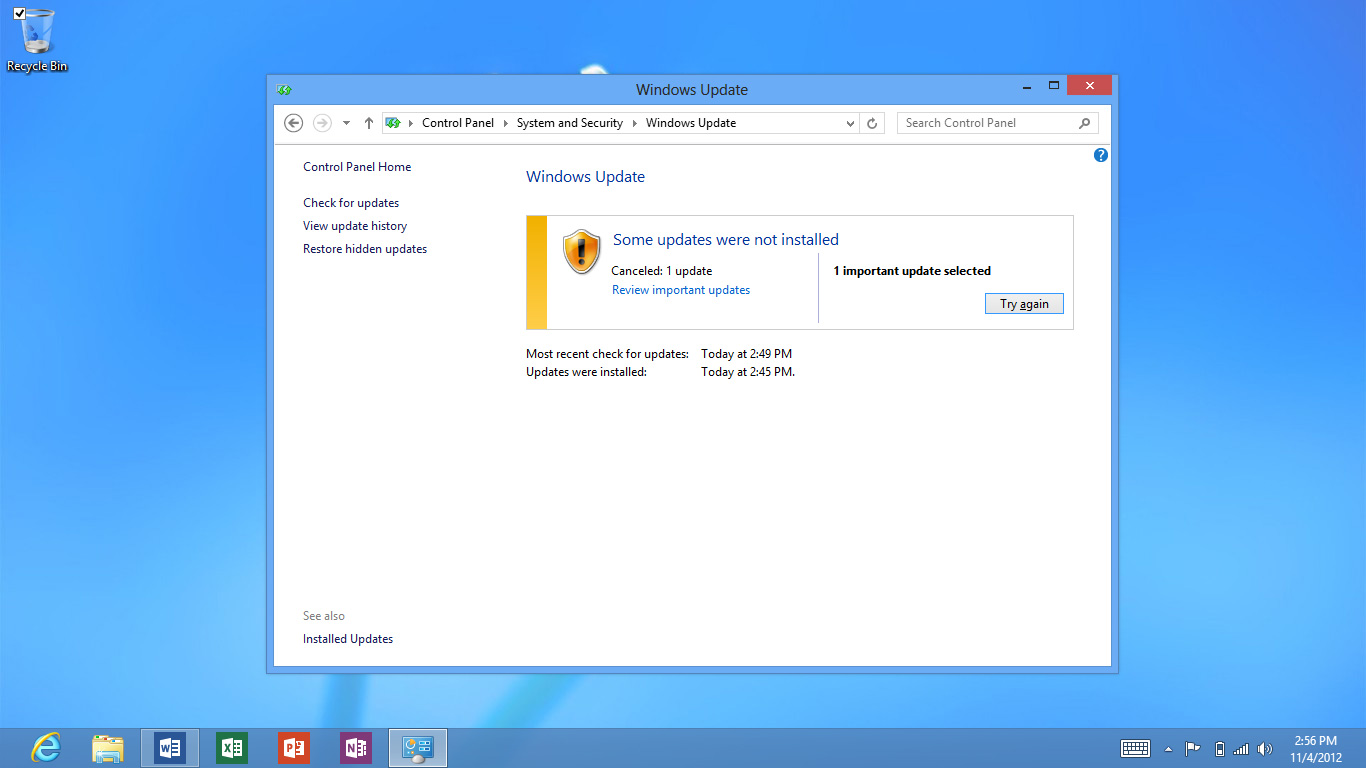1366x768 pixels.
Task: Expand chevron after System and Security
Action: click(x=634, y=123)
